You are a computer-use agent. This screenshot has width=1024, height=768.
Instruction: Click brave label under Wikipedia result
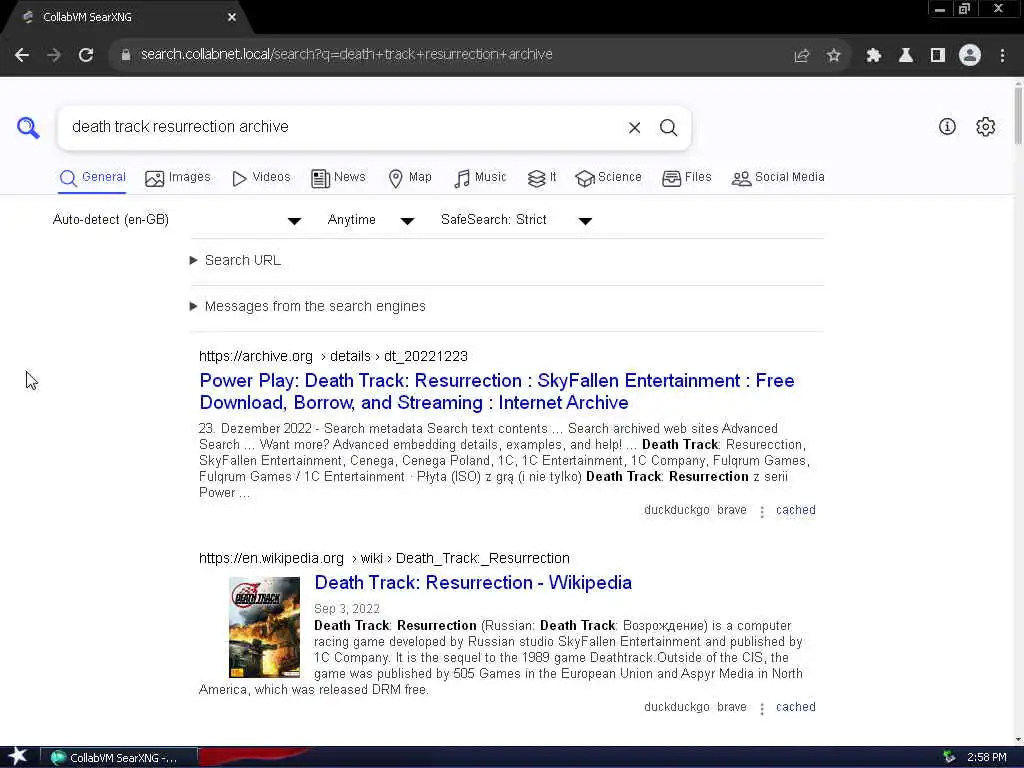[731, 707]
